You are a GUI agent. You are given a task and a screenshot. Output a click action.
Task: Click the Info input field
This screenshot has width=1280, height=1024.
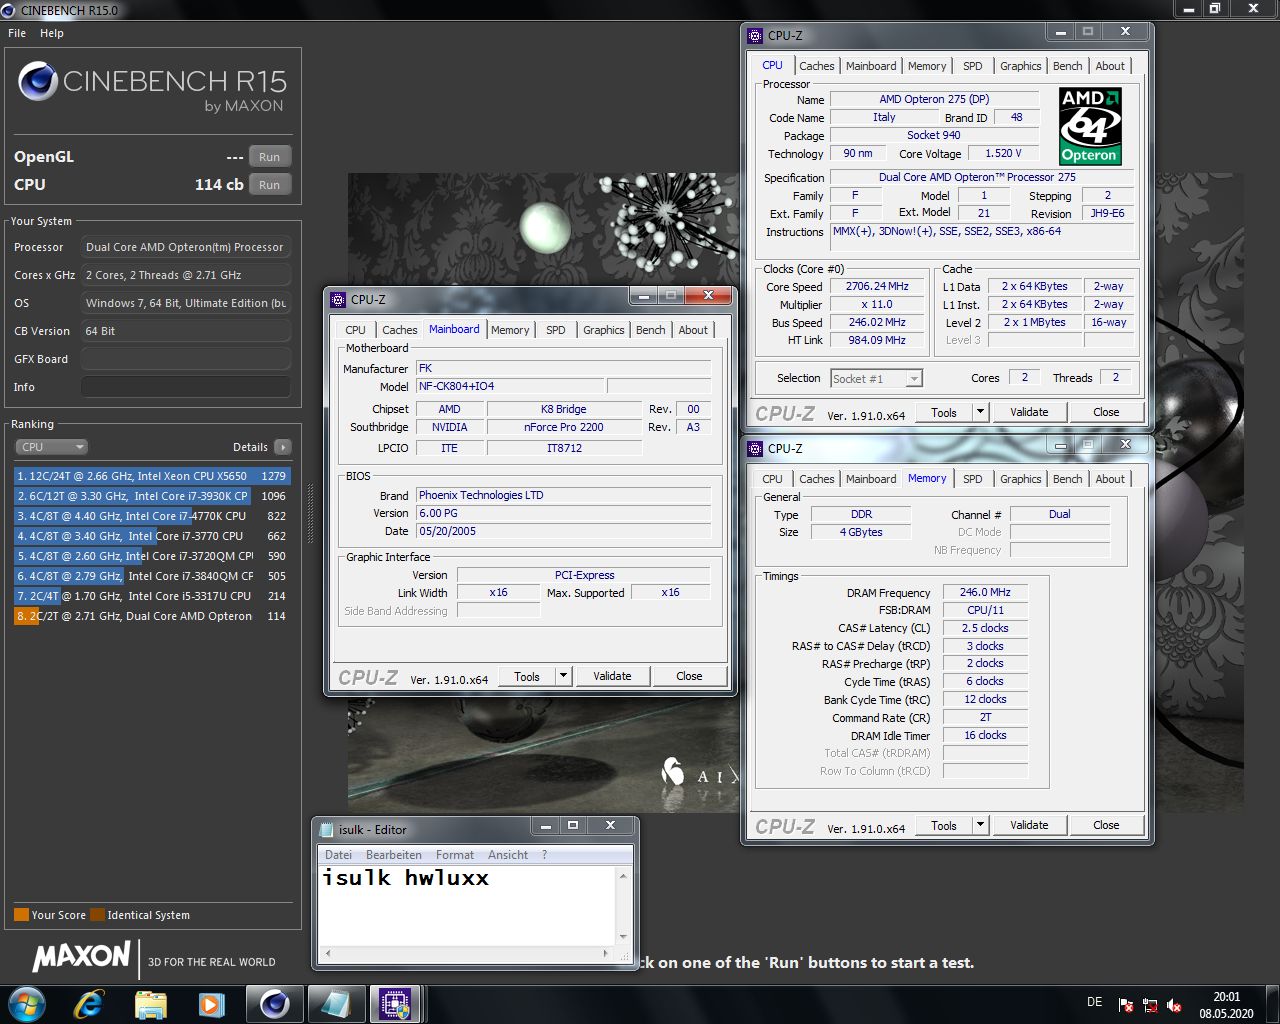[x=186, y=387]
